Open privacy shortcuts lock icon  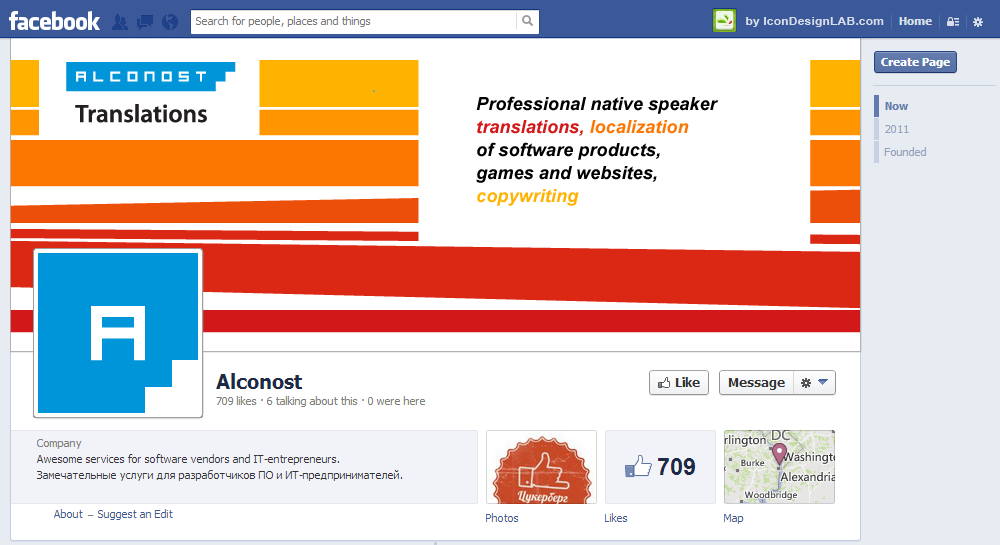[953, 22]
